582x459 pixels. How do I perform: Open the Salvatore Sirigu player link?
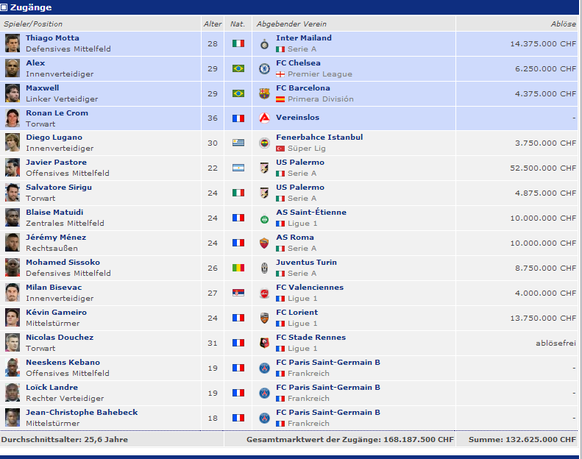[x=59, y=187]
